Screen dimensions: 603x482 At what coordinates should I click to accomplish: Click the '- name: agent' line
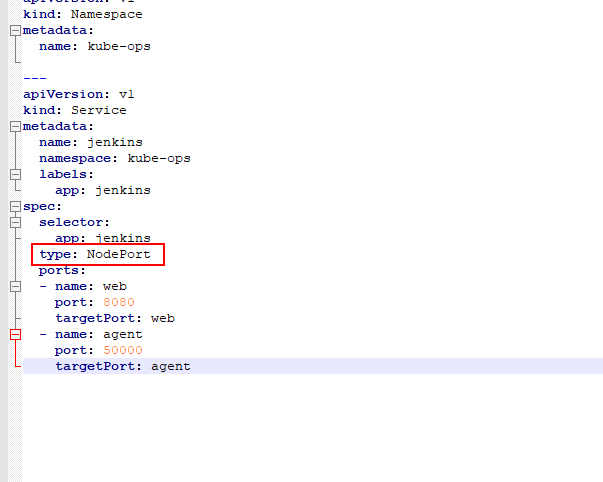pos(91,335)
